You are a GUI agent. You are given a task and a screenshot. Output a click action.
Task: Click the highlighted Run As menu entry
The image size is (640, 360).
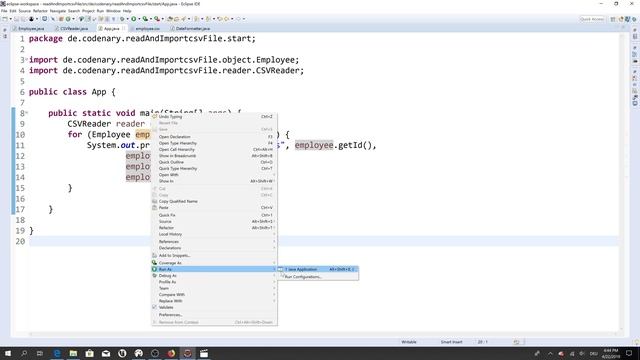(214, 269)
